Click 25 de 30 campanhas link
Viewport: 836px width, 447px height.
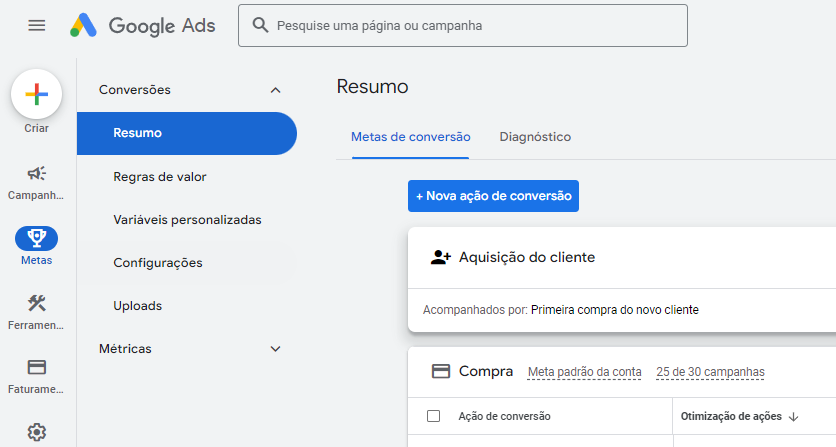pos(710,372)
